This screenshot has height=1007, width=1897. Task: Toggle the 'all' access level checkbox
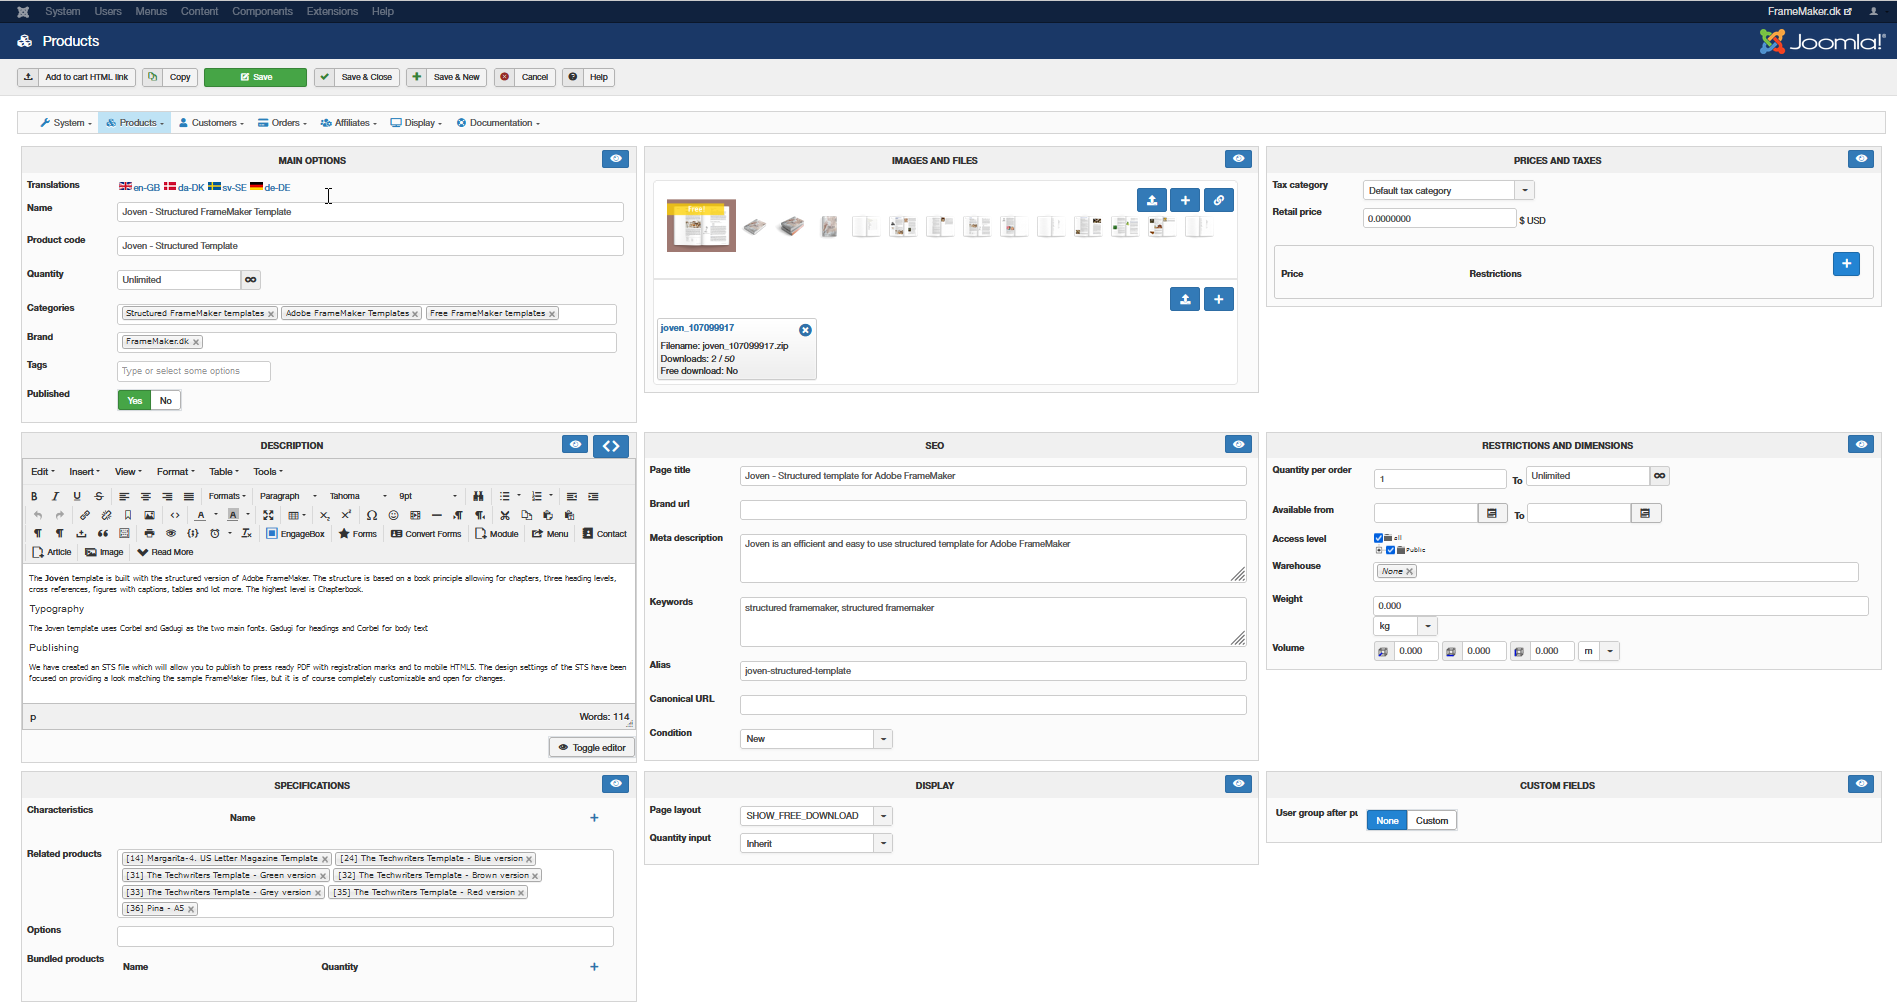point(1379,538)
